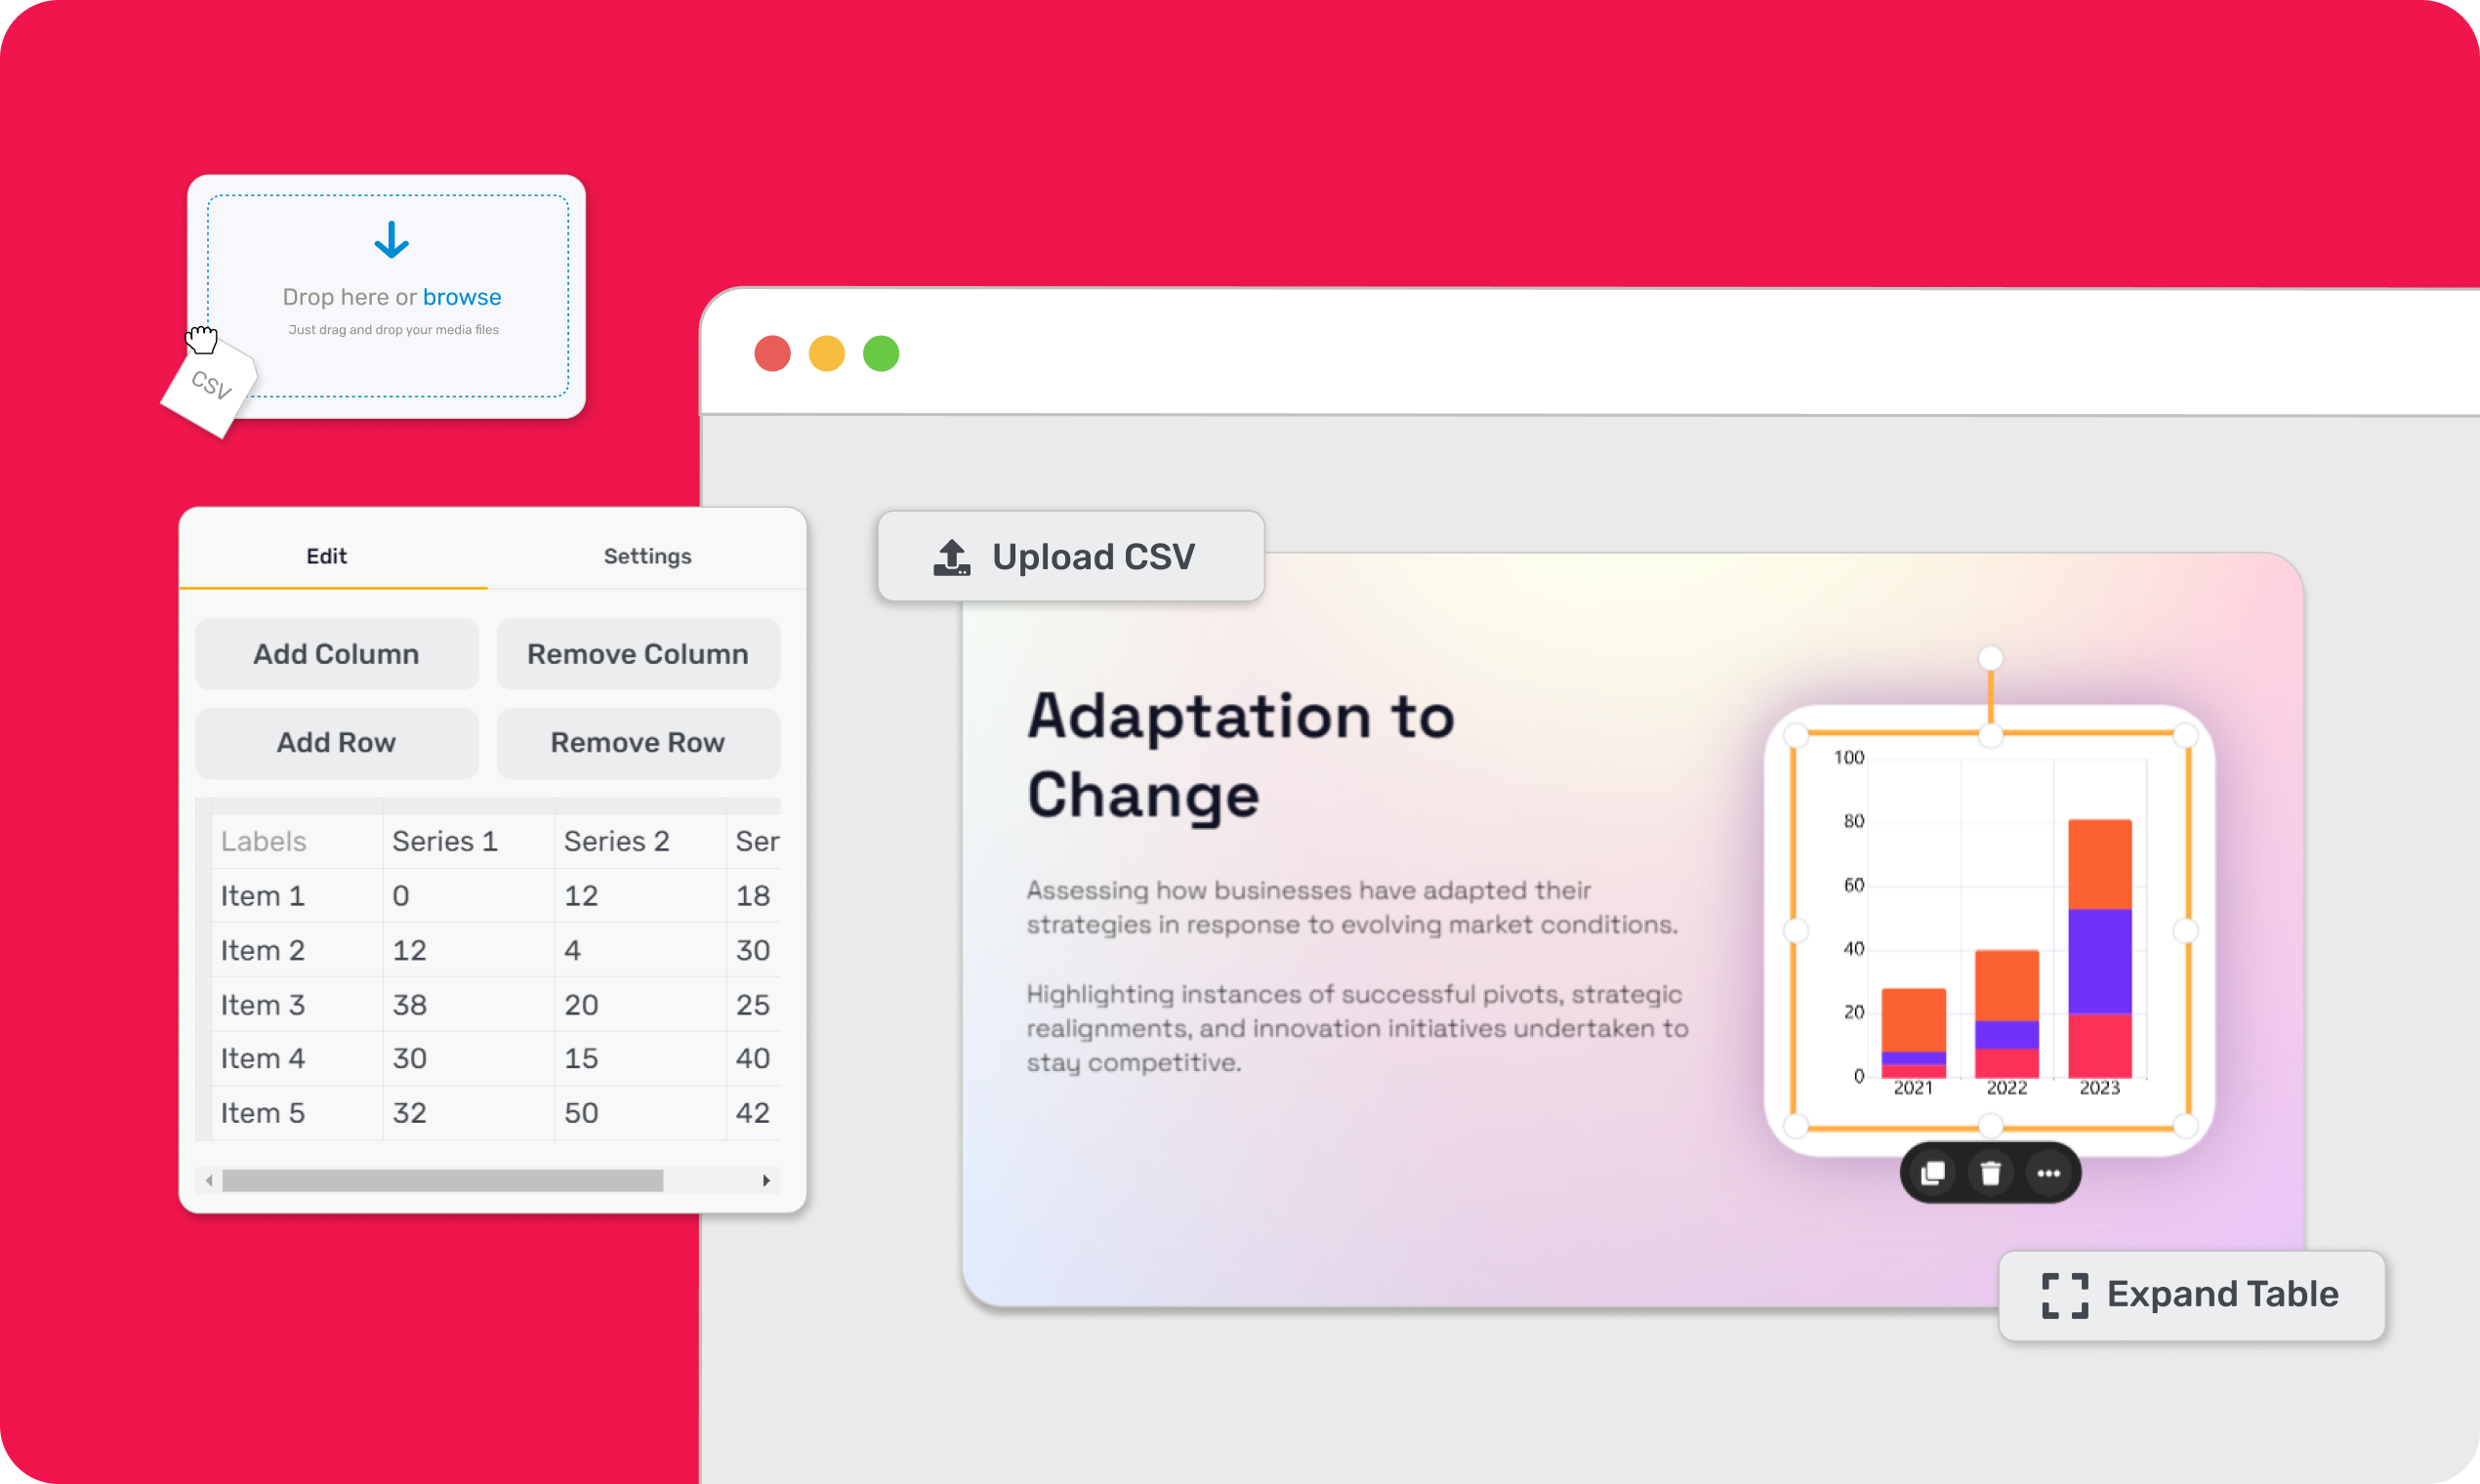Click the Upload CSV button
The height and width of the screenshot is (1484, 2480).
1069,558
